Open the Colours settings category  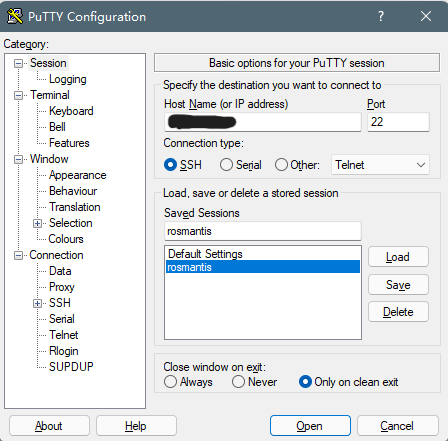(66, 239)
